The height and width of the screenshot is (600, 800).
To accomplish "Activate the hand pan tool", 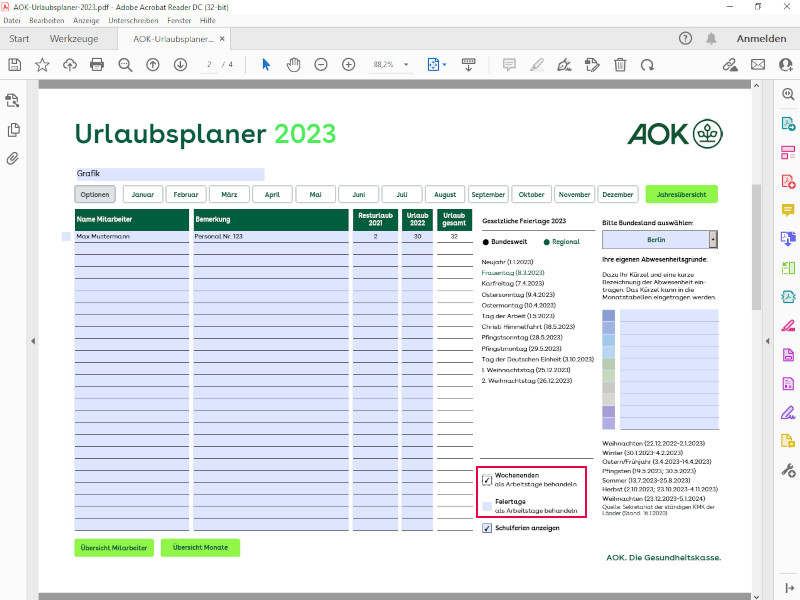I will click(x=293, y=65).
